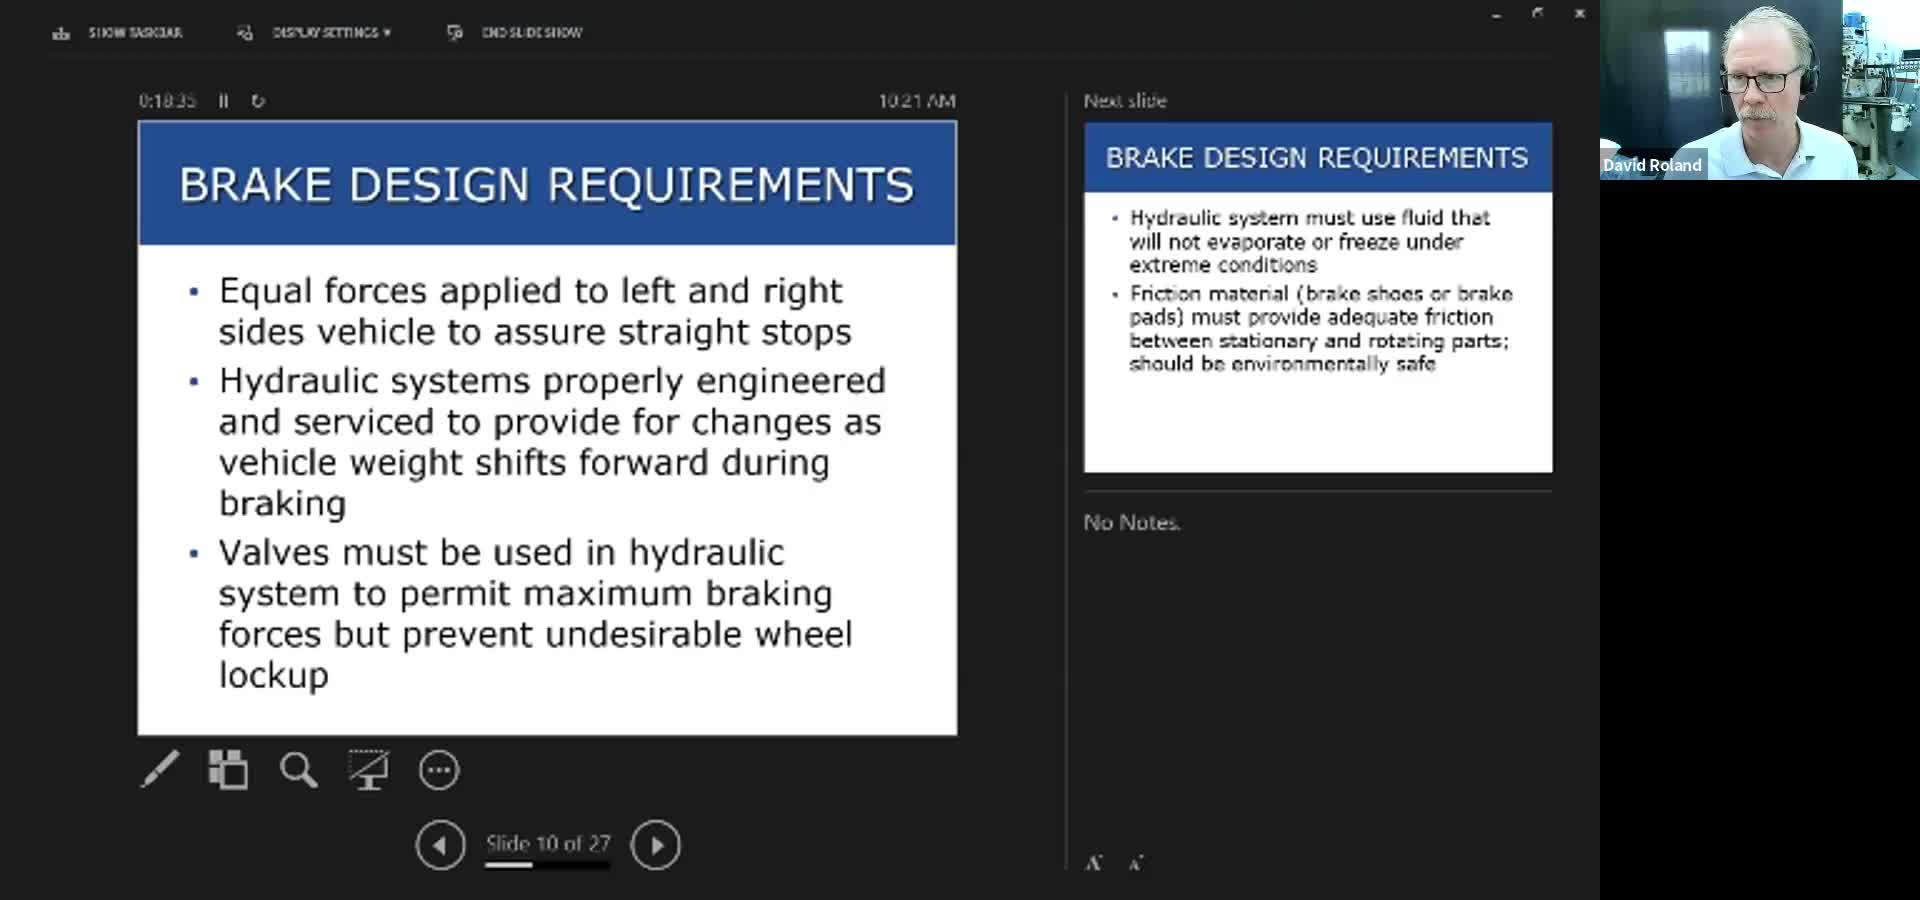This screenshot has width=1920, height=900.
Task: Open see all slides grid view
Action: pos(228,770)
